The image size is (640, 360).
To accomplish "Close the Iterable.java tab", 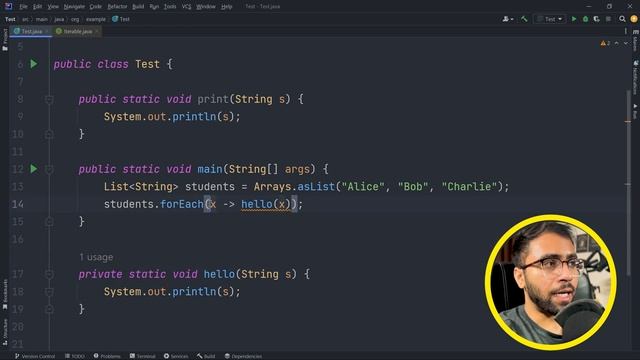I will (97, 31).
